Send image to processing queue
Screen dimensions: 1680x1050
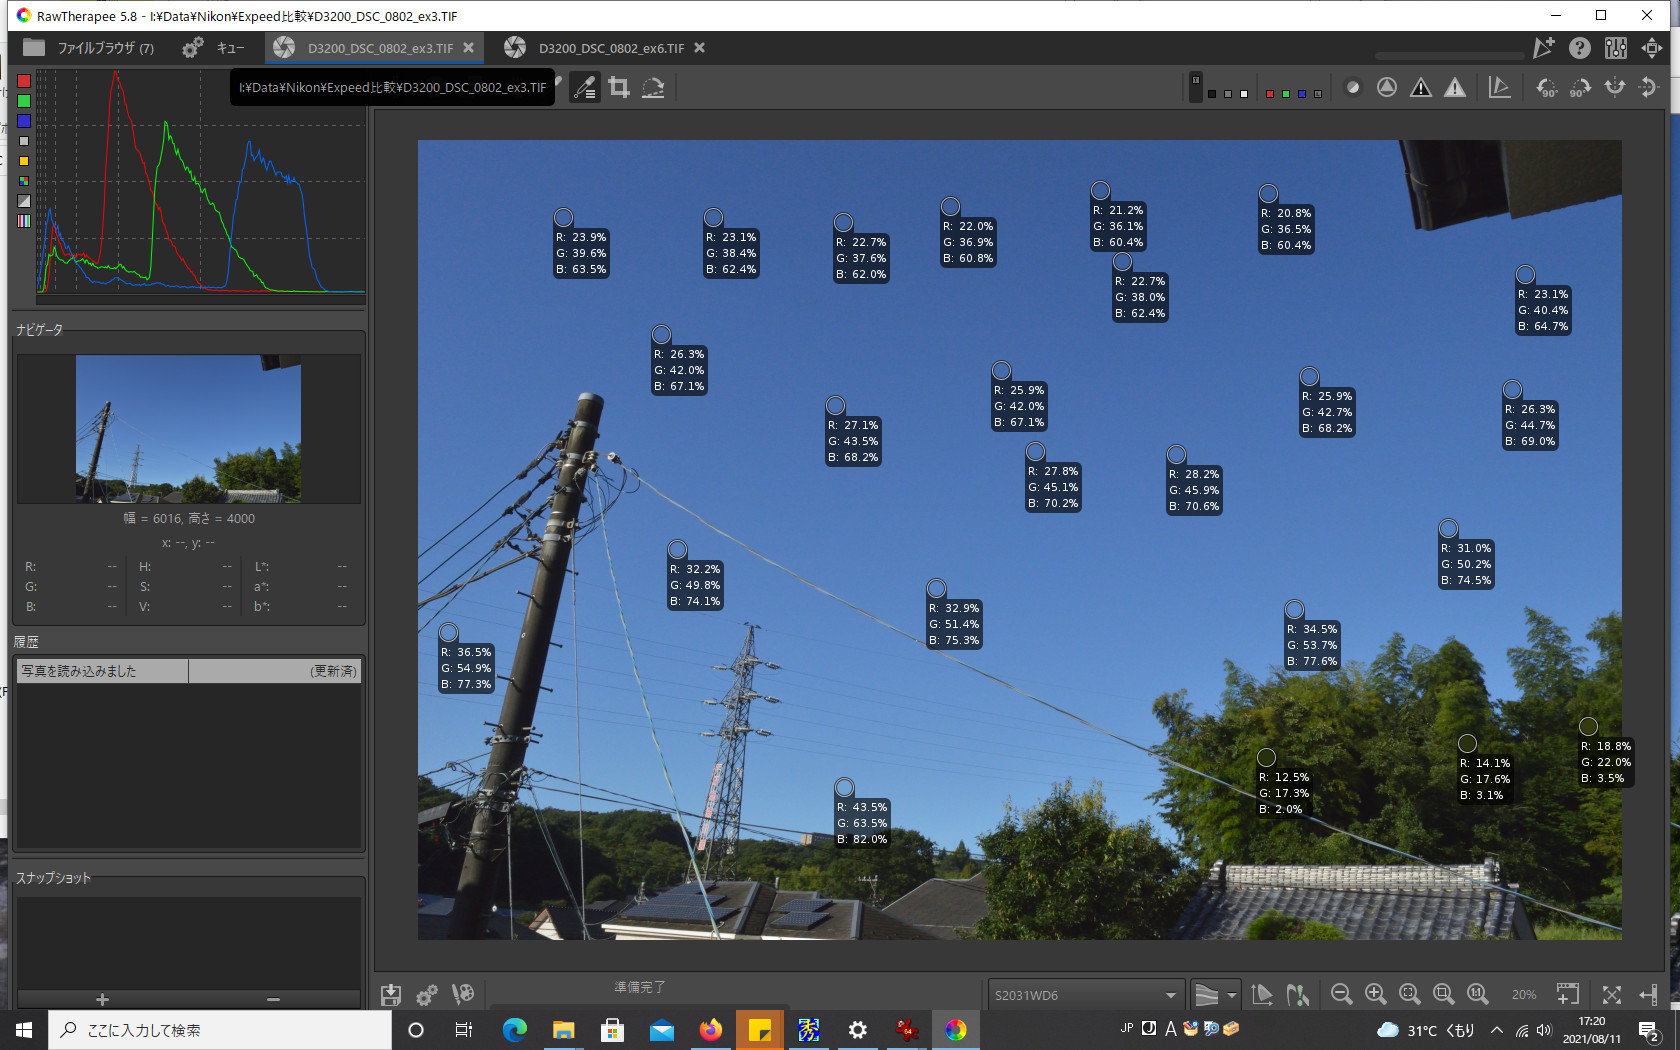[427, 995]
